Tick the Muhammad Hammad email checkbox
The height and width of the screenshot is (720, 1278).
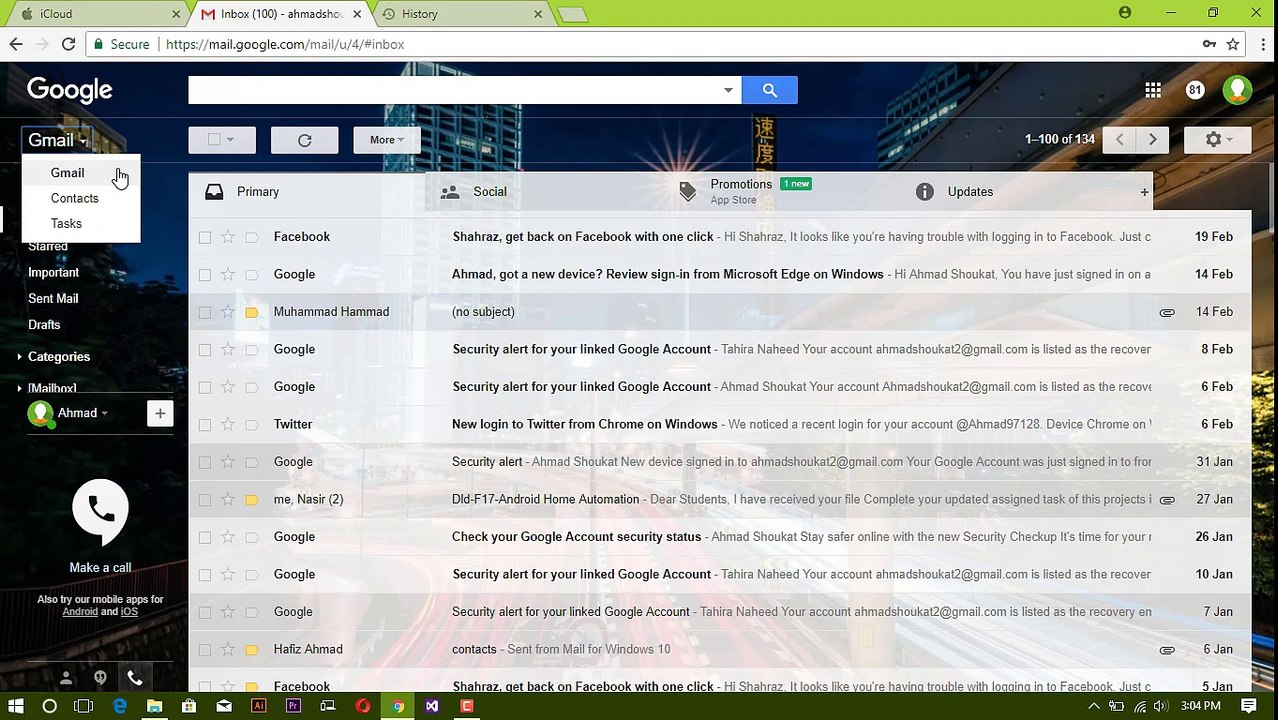pyautogui.click(x=205, y=312)
